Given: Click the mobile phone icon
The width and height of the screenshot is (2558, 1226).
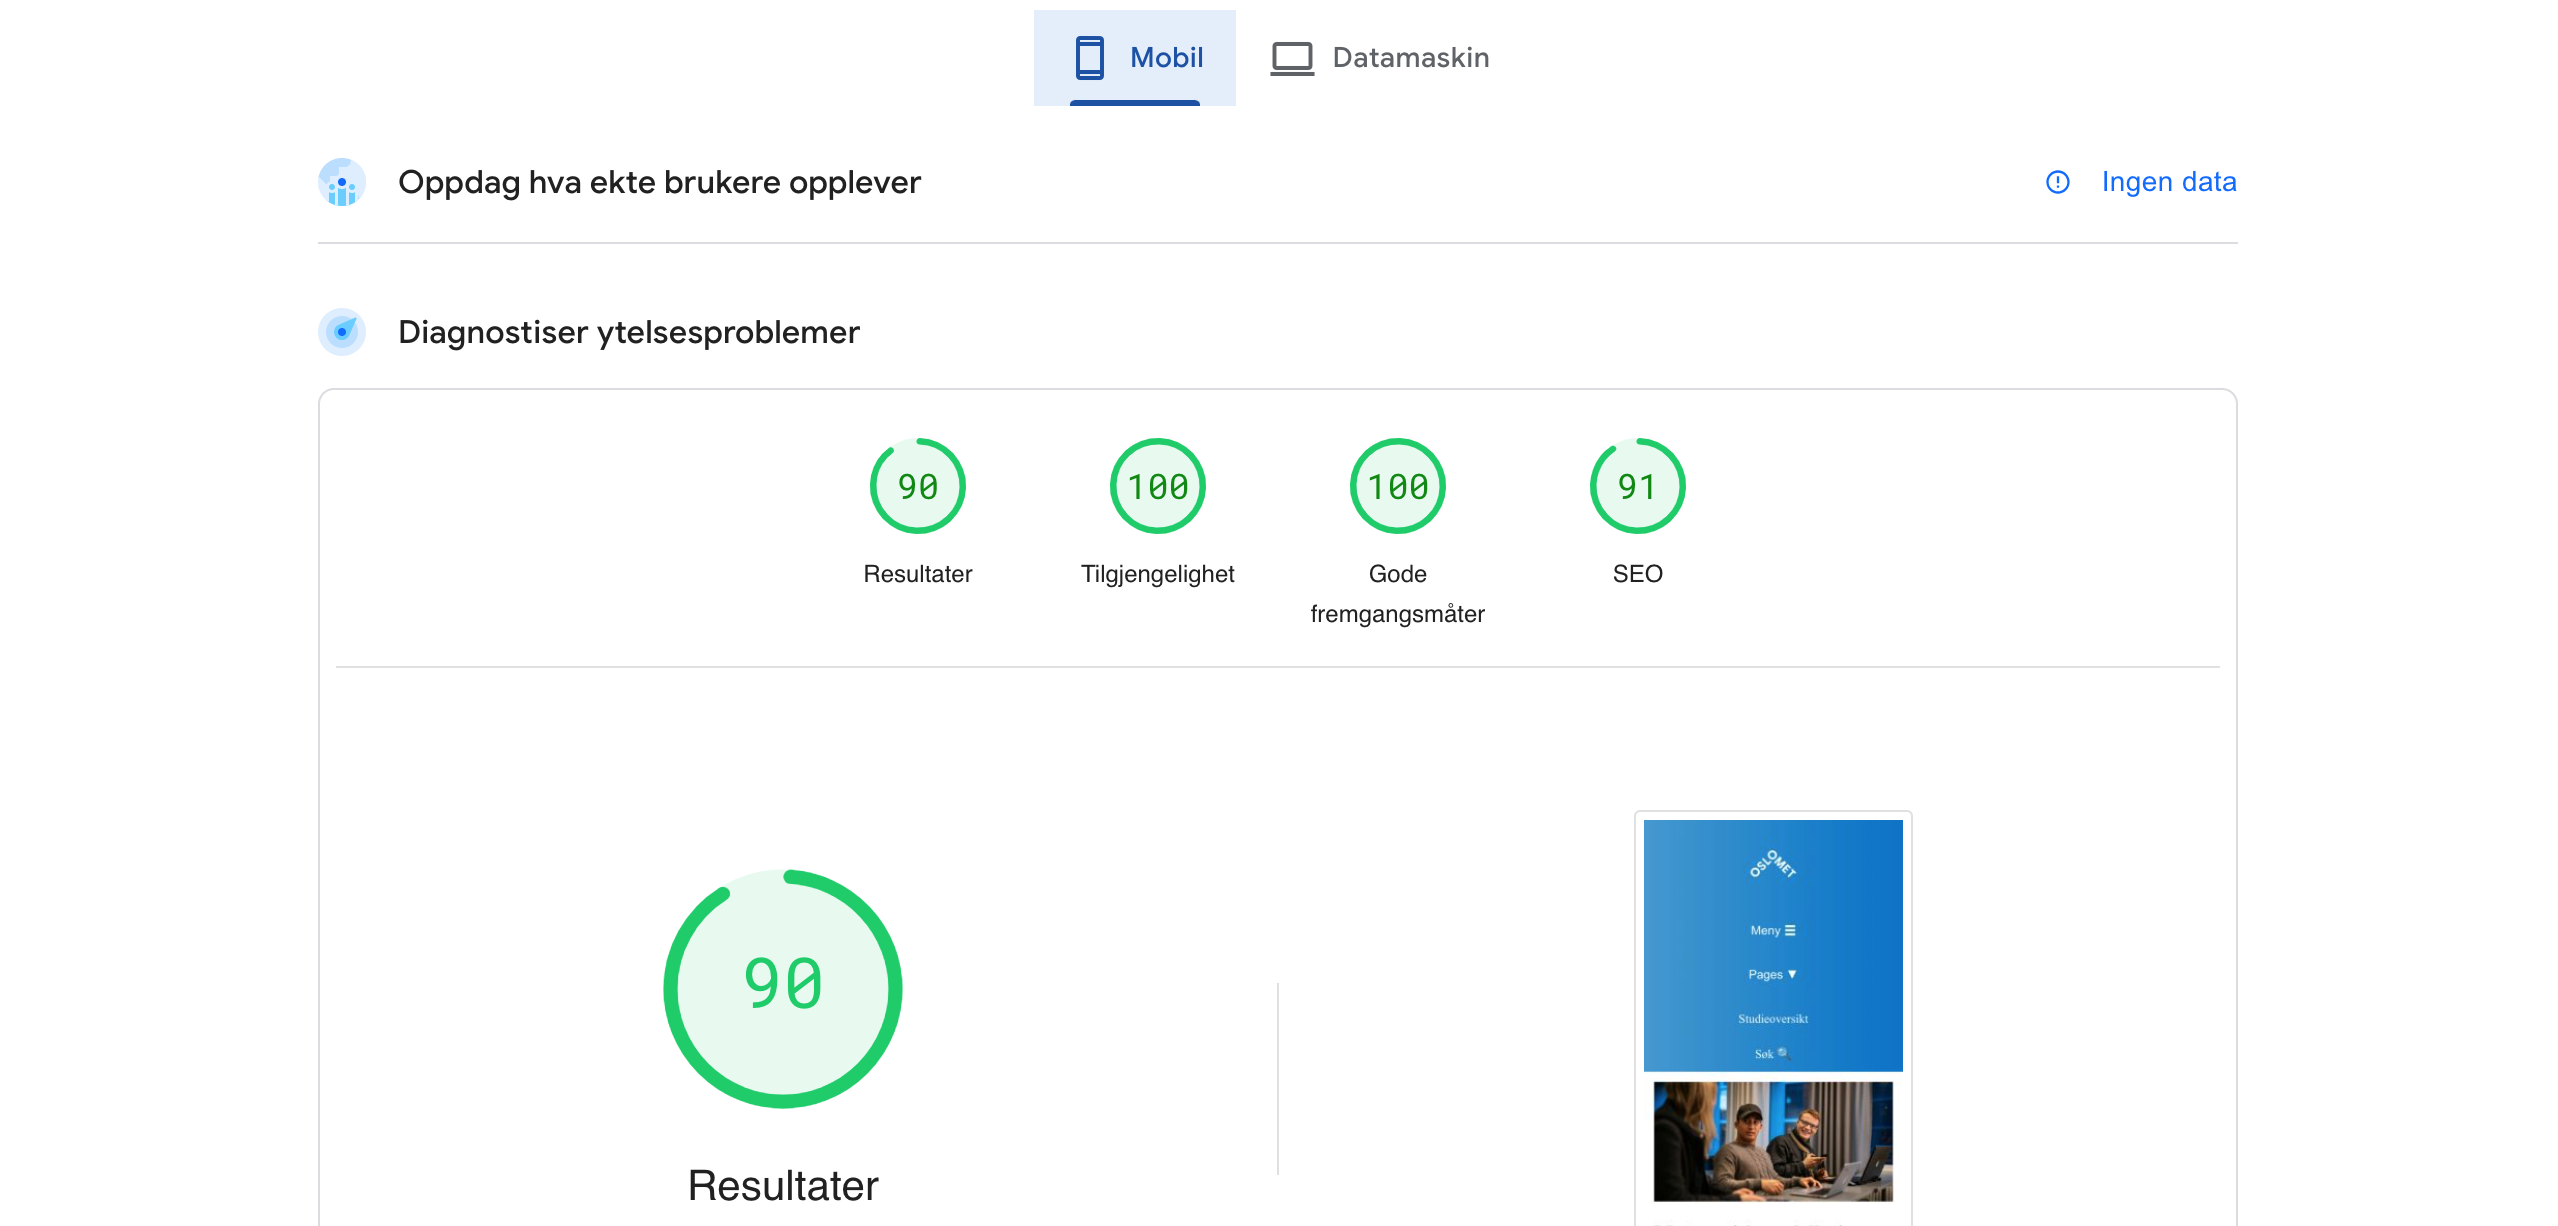Looking at the screenshot, I should click(x=1089, y=58).
